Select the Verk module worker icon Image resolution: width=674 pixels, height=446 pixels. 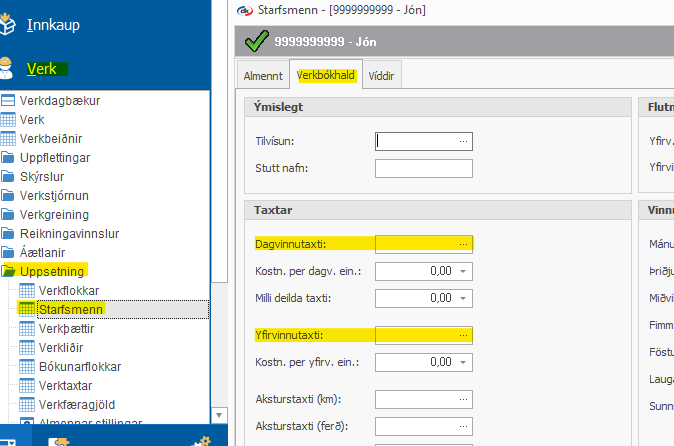tap(8, 69)
